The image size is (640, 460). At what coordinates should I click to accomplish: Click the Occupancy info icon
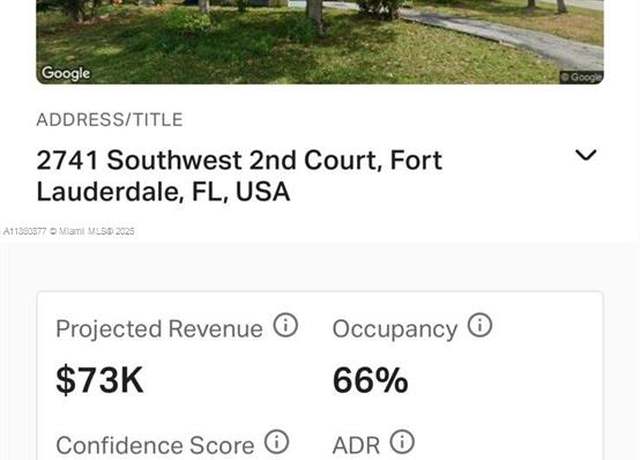(480, 325)
